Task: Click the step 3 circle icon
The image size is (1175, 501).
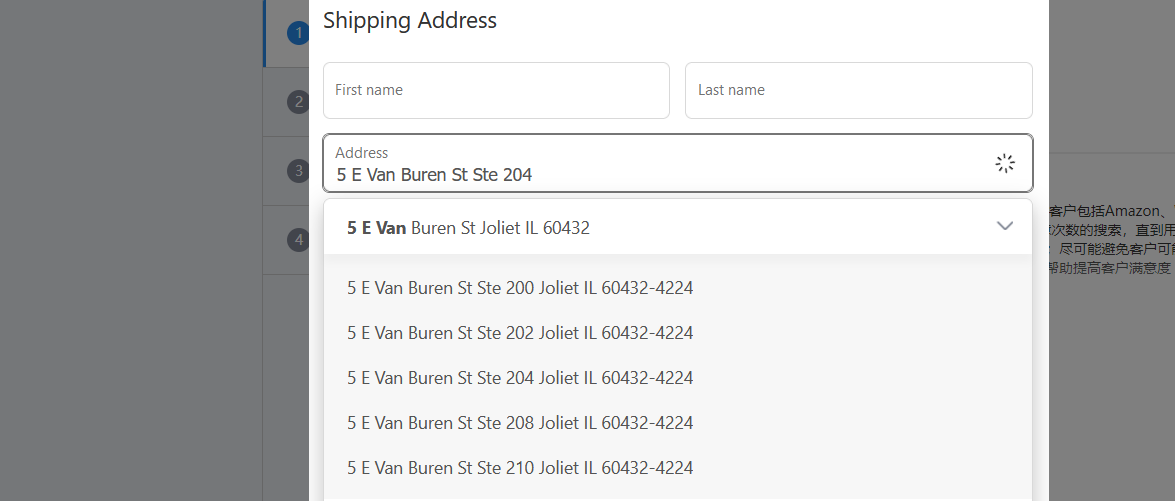Action: (x=297, y=171)
